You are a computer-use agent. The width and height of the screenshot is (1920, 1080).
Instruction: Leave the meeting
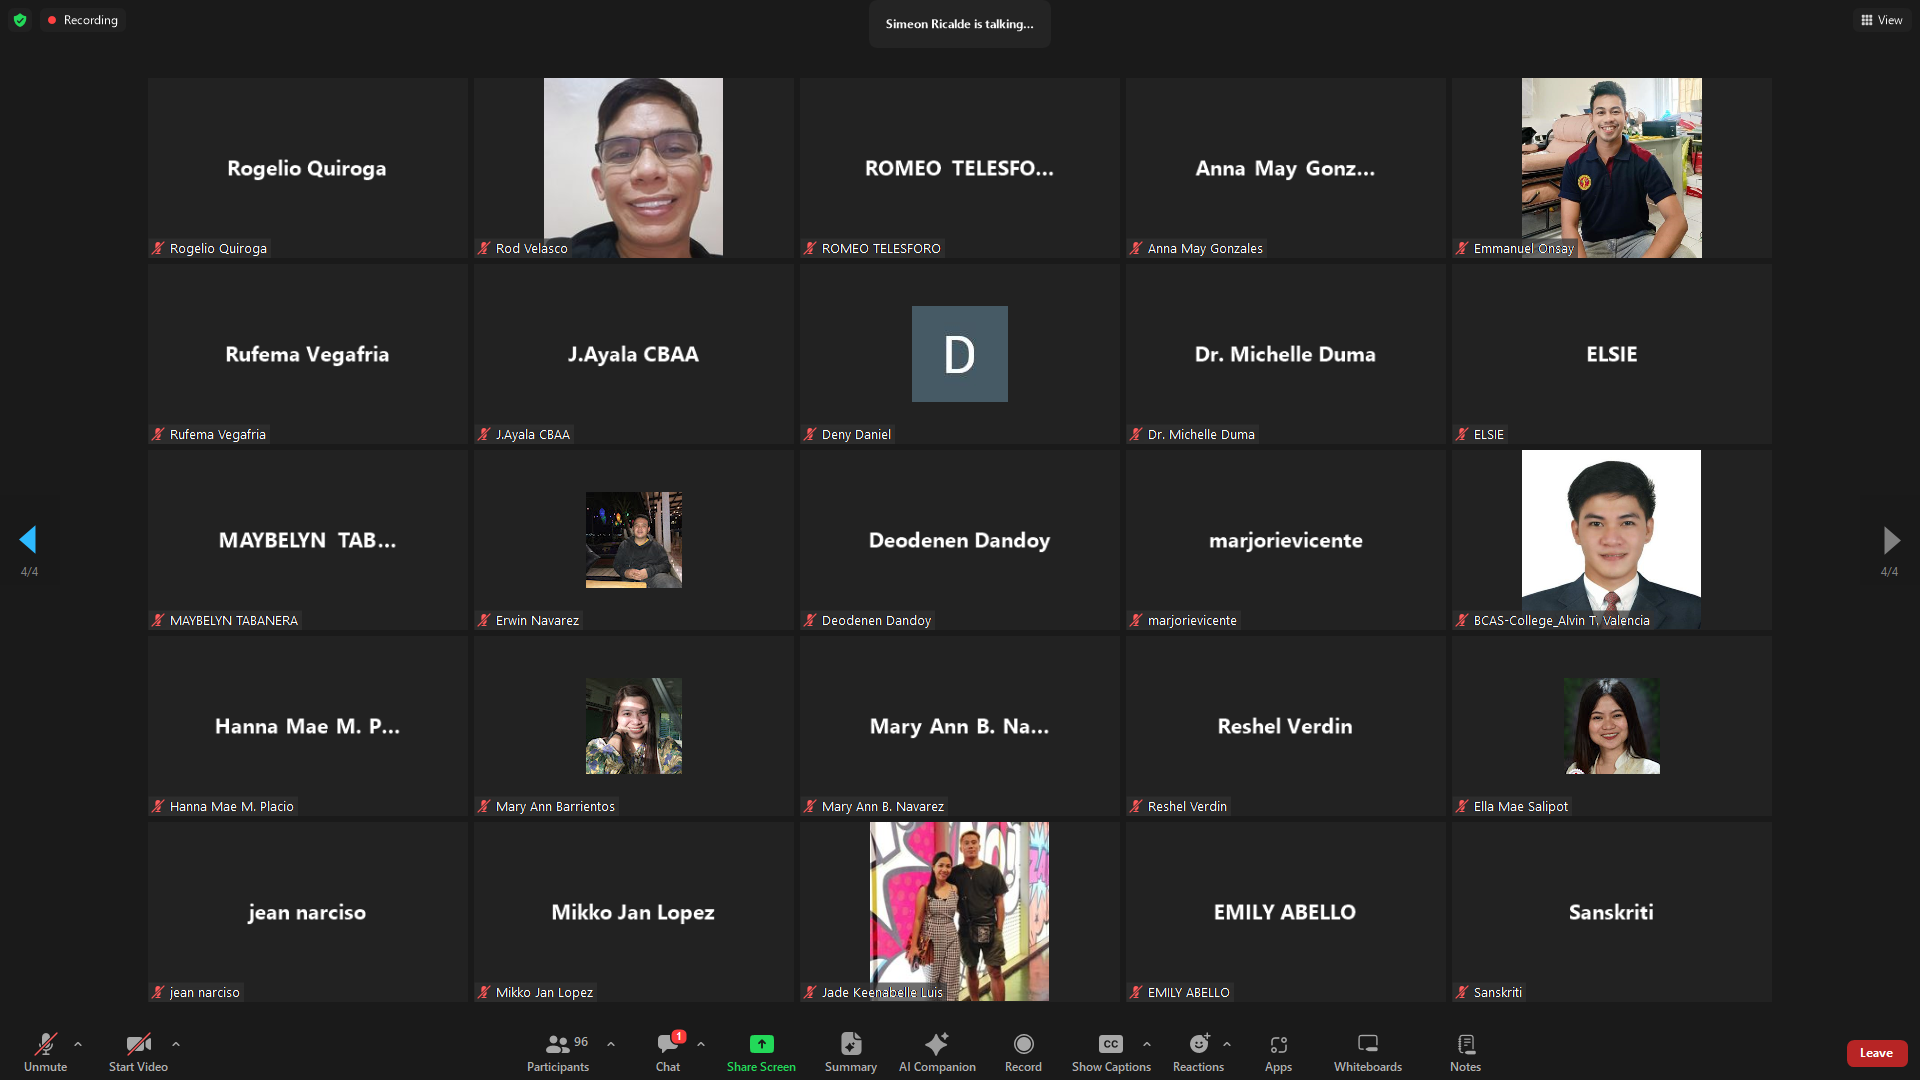point(1876,1053)
